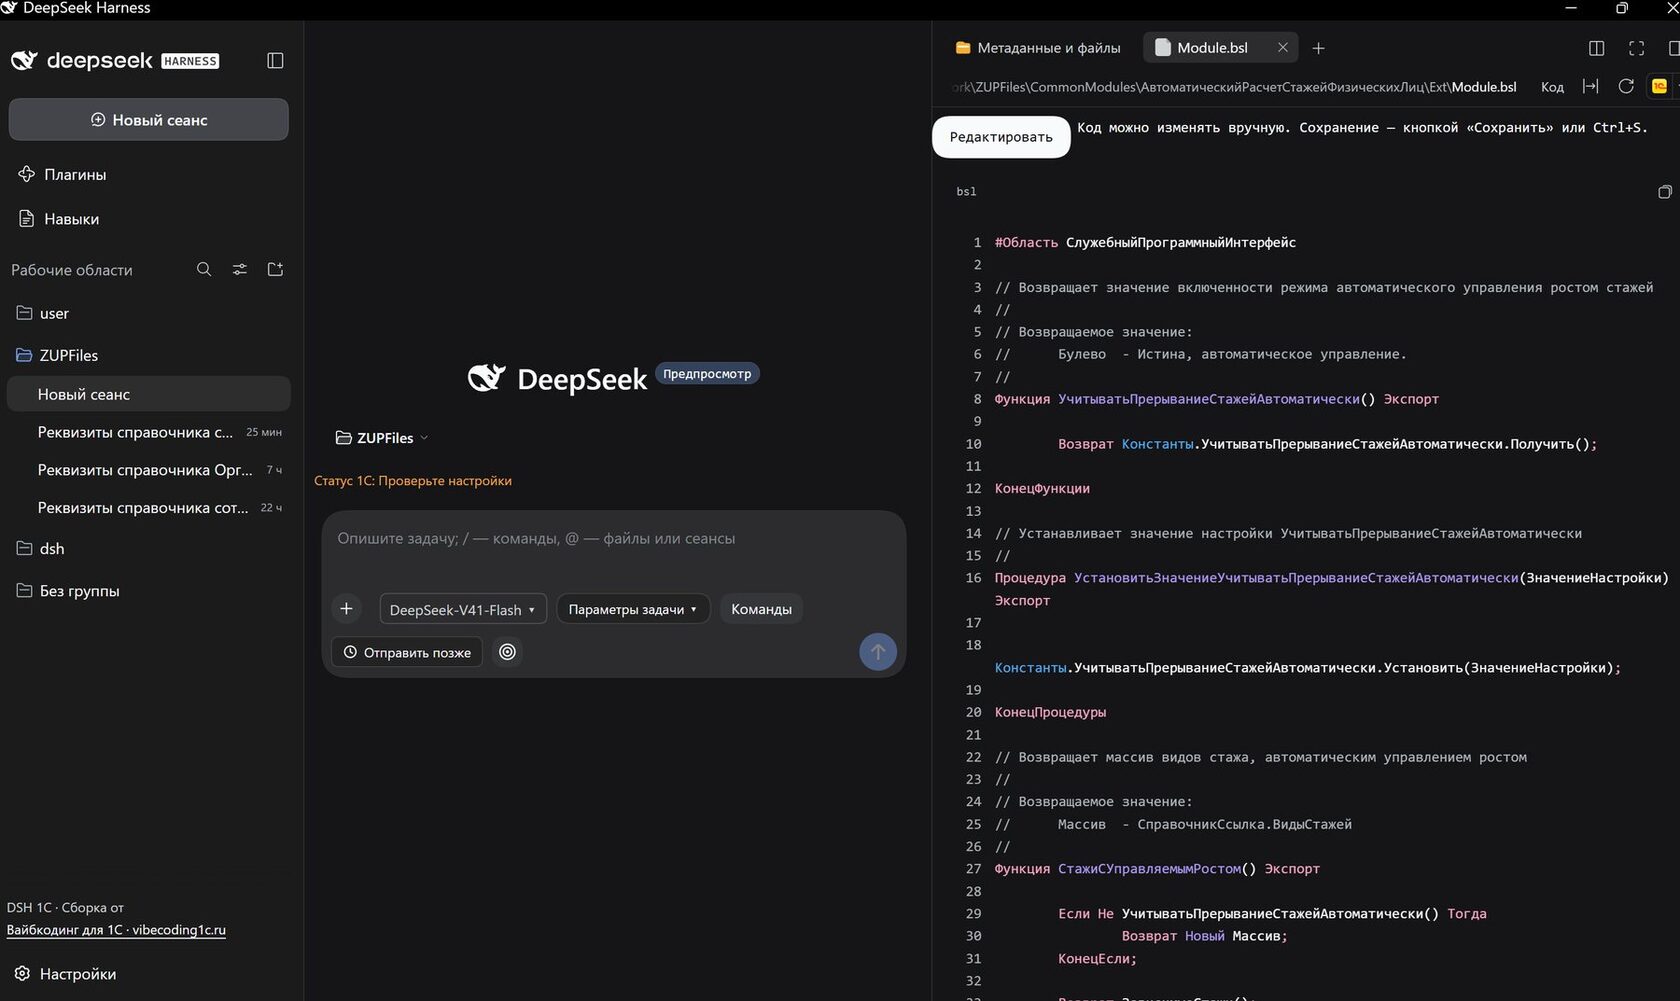
Task: Reload the Module.bsl file
Action: tap(1626, 87)
